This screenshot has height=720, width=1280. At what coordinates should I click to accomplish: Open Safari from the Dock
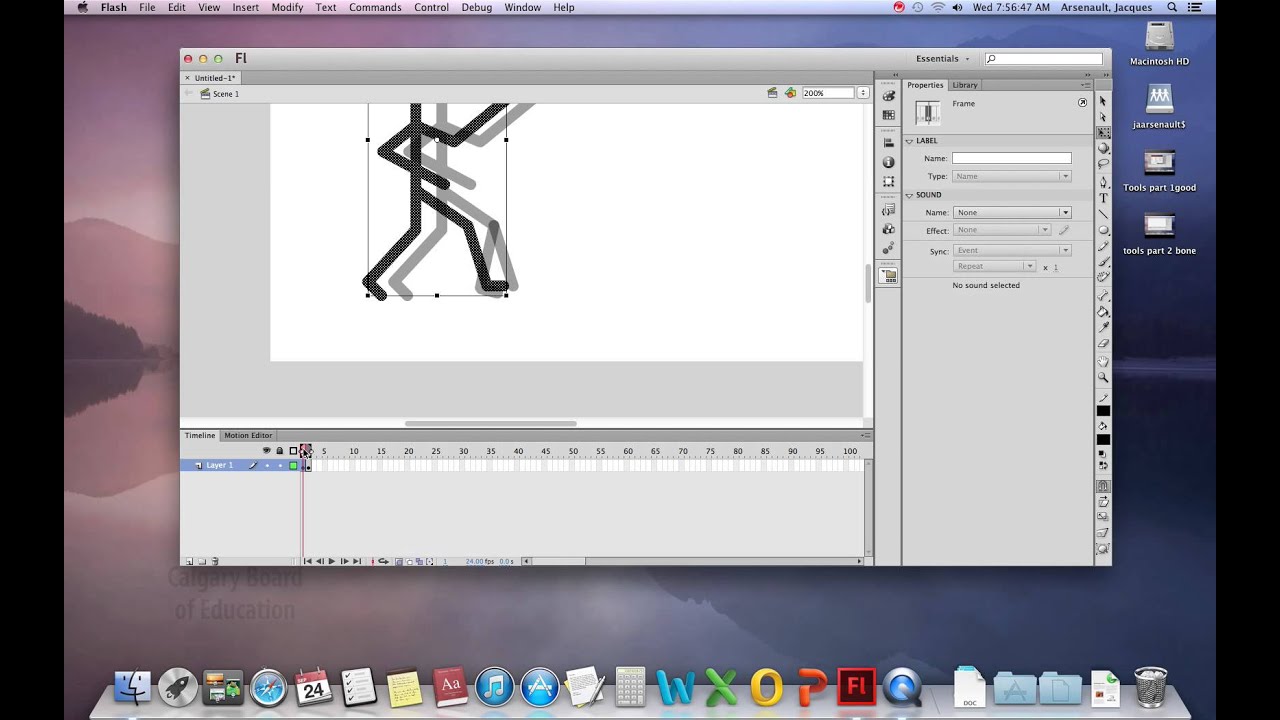pyautogui.click(x=268, y=687)
